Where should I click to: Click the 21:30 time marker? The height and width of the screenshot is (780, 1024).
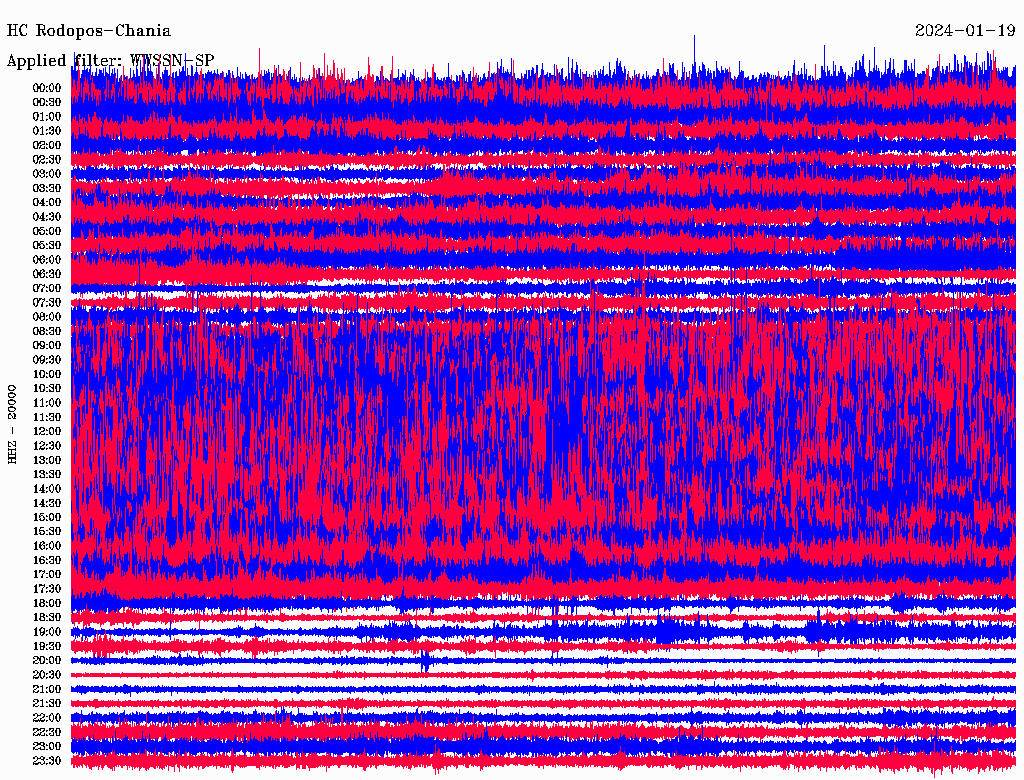[47, 704]
